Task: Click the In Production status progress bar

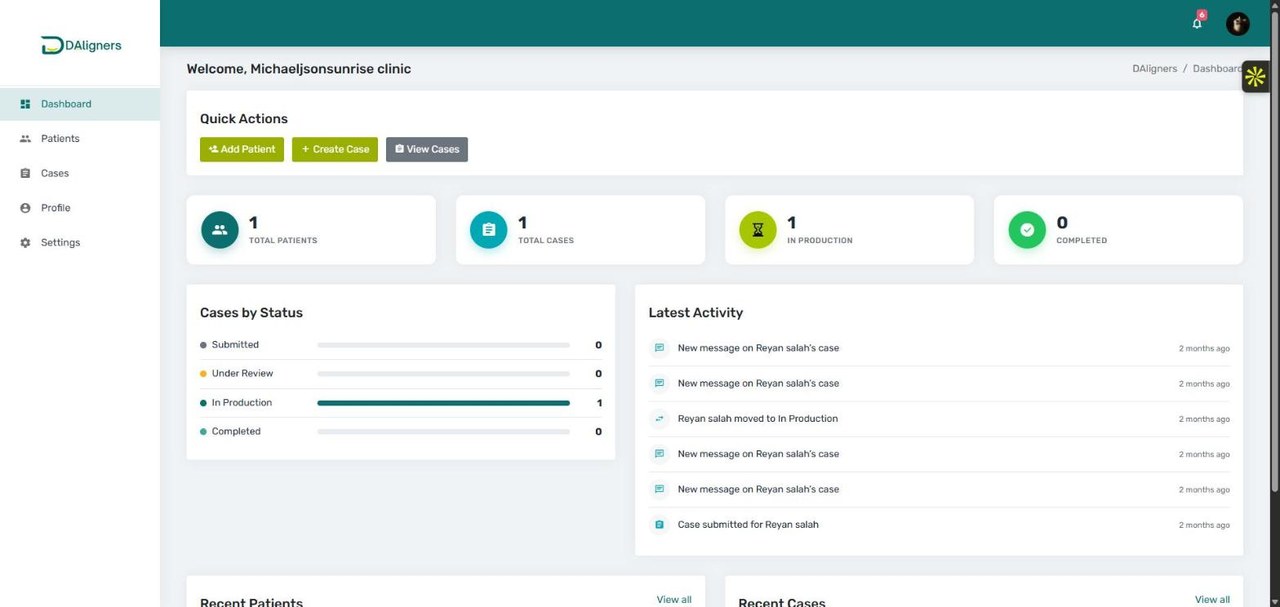Action: (443, 403)
